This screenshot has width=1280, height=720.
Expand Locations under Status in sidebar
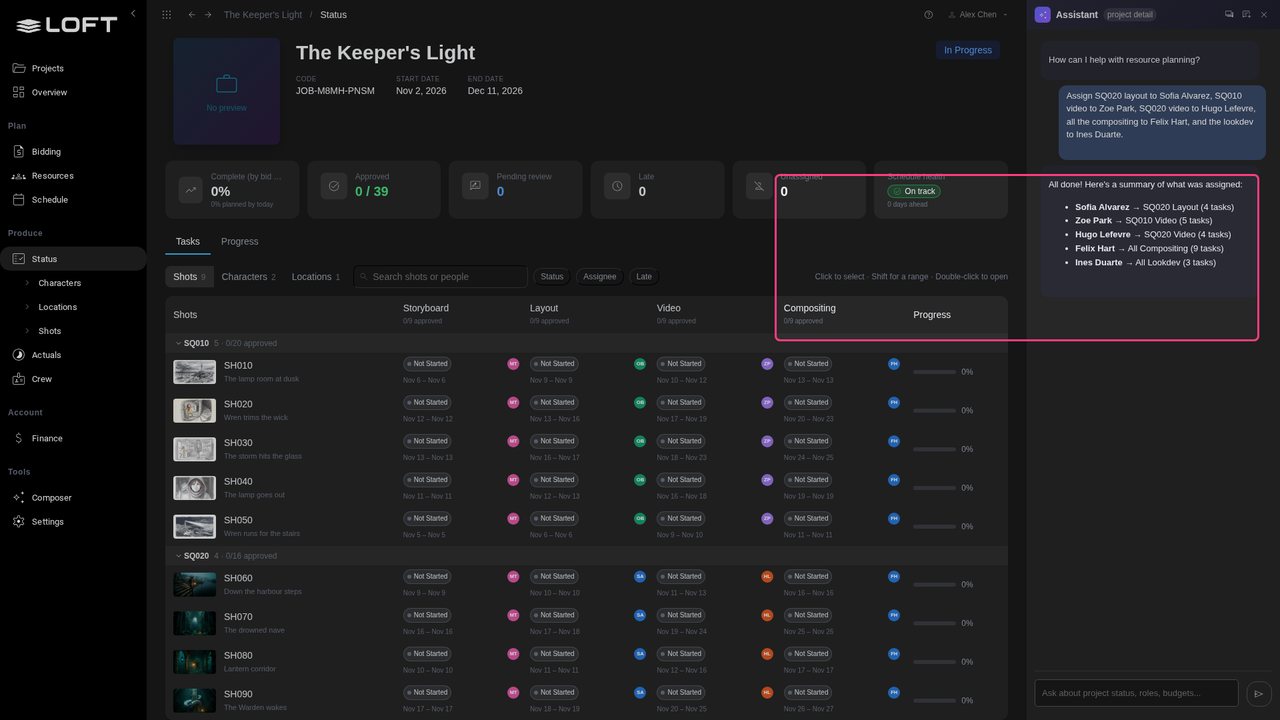click(x=28, y=307)
